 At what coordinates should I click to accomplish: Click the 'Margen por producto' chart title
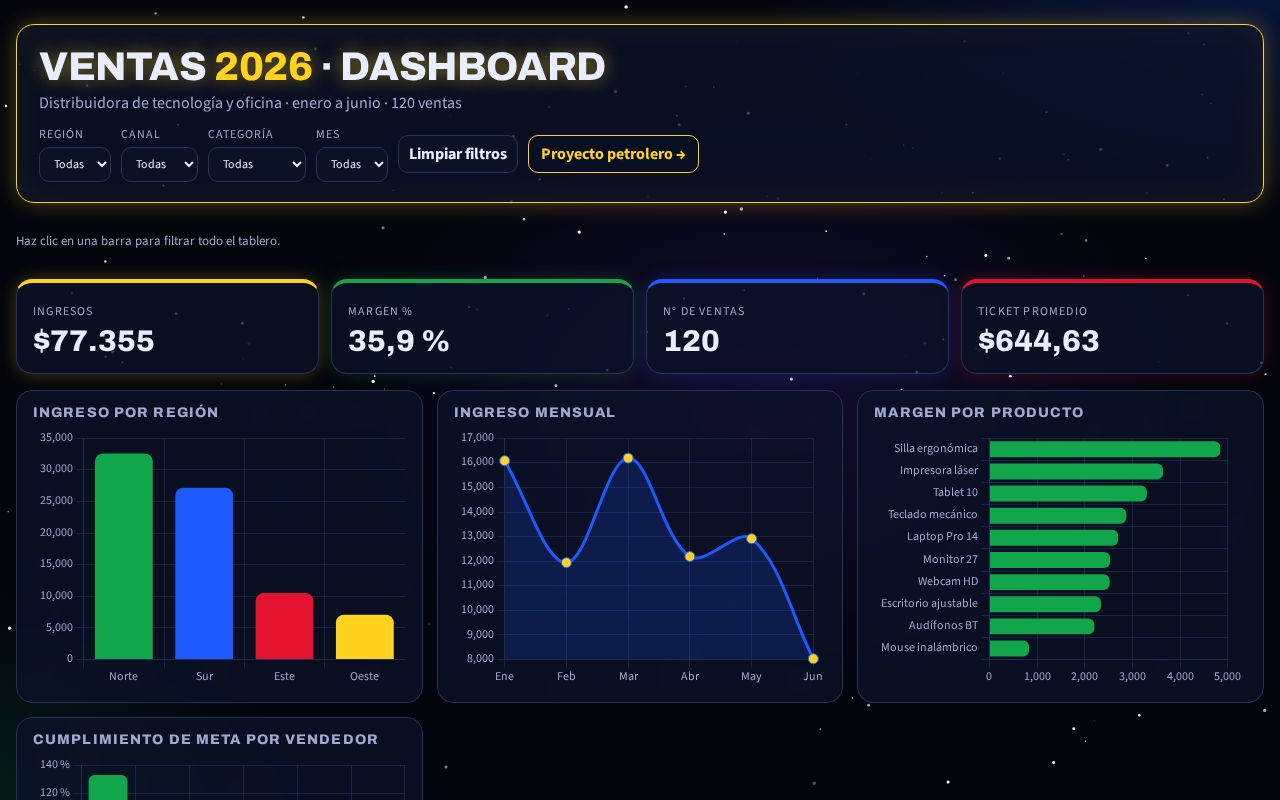(979, 412)
